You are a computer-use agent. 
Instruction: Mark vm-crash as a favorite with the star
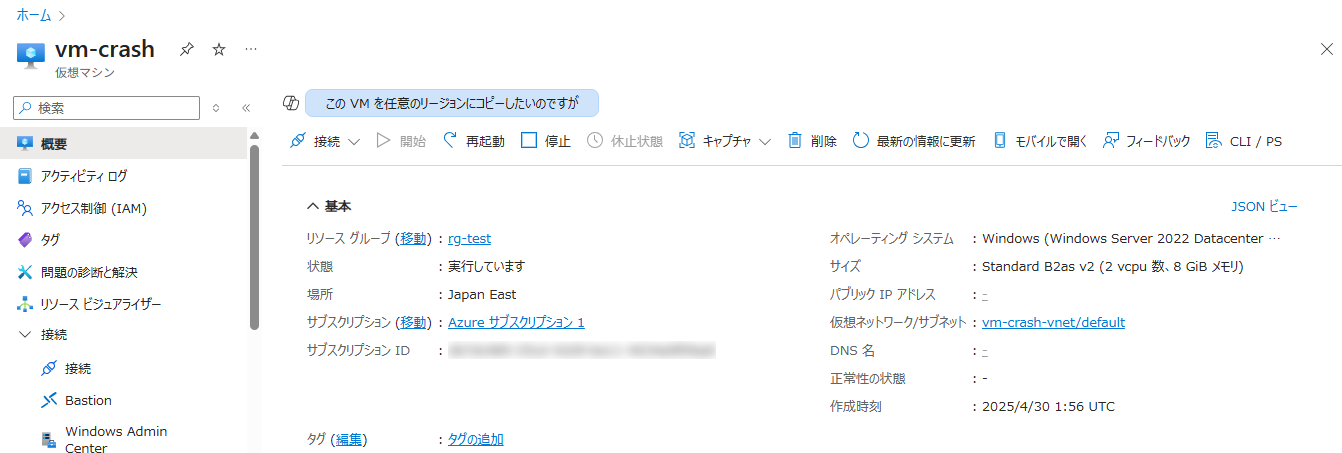pyautogui.click(x=219, y=49)
